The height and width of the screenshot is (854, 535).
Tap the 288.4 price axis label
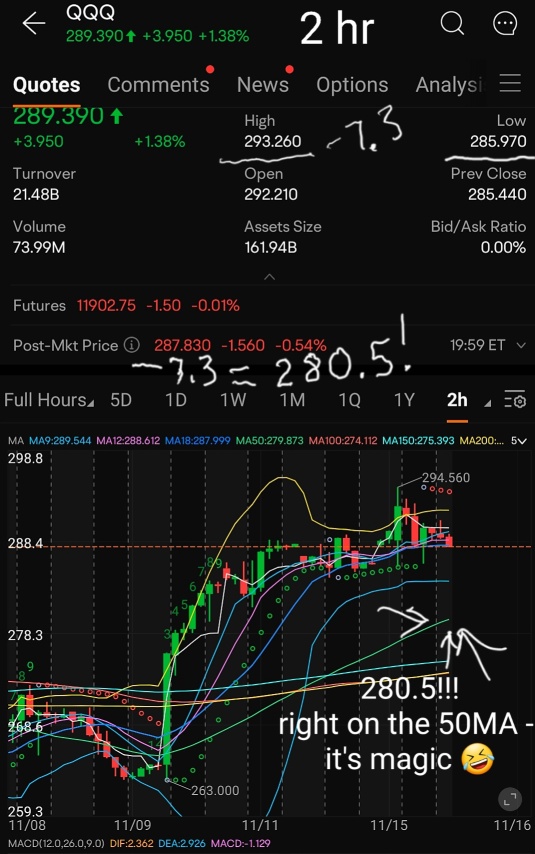click(25, 543)
